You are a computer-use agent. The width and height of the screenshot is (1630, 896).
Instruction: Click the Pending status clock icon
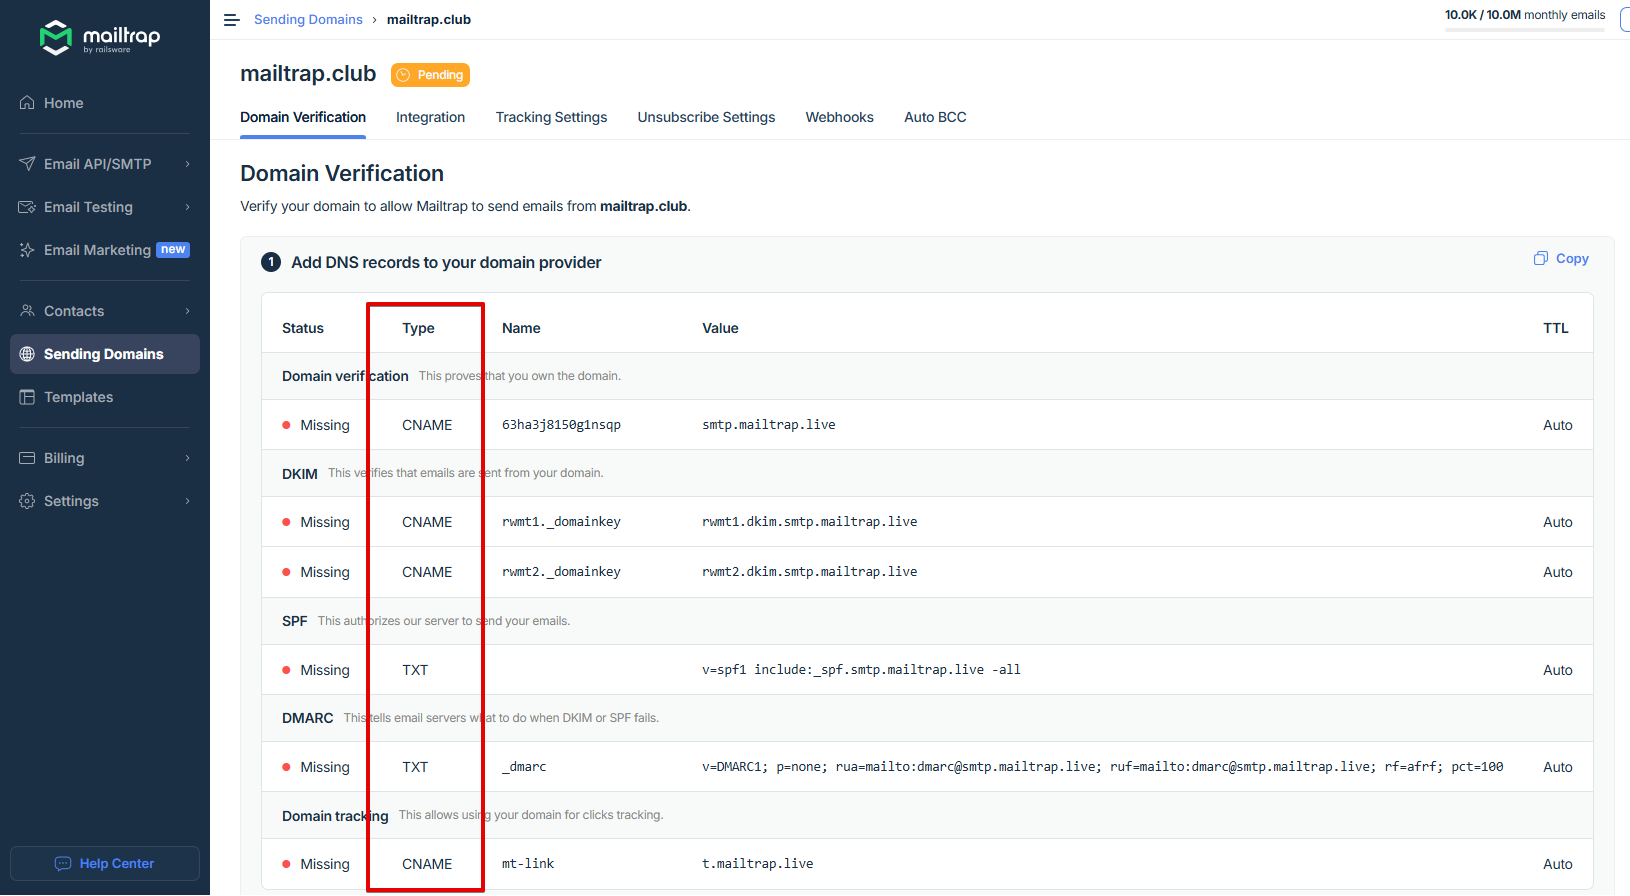pos(403,75)
